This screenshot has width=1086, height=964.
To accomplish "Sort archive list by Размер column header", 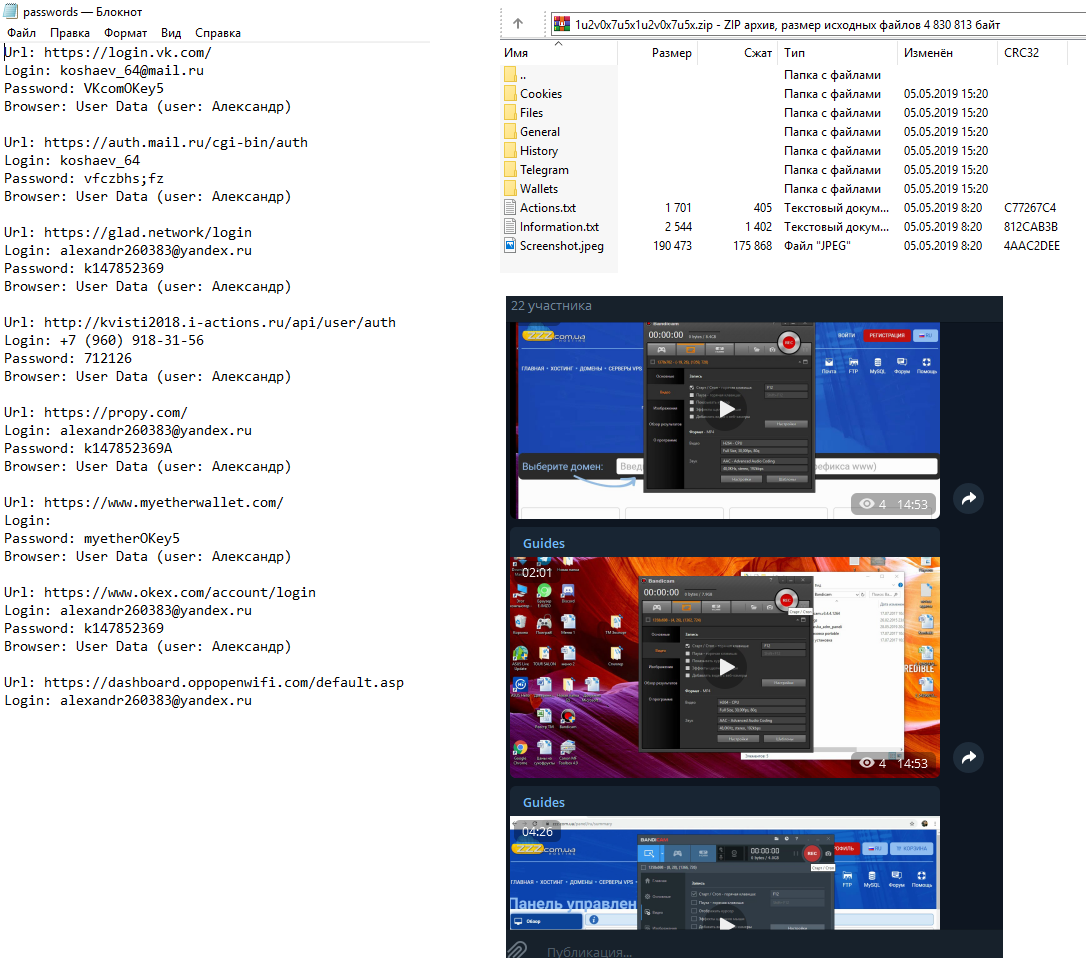I will tap(671, 53).
